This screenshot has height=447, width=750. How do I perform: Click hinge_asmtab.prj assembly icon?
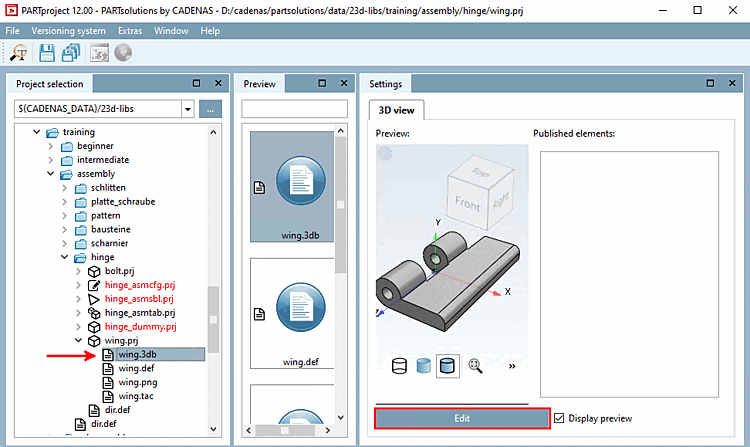(x=94, y=313)
